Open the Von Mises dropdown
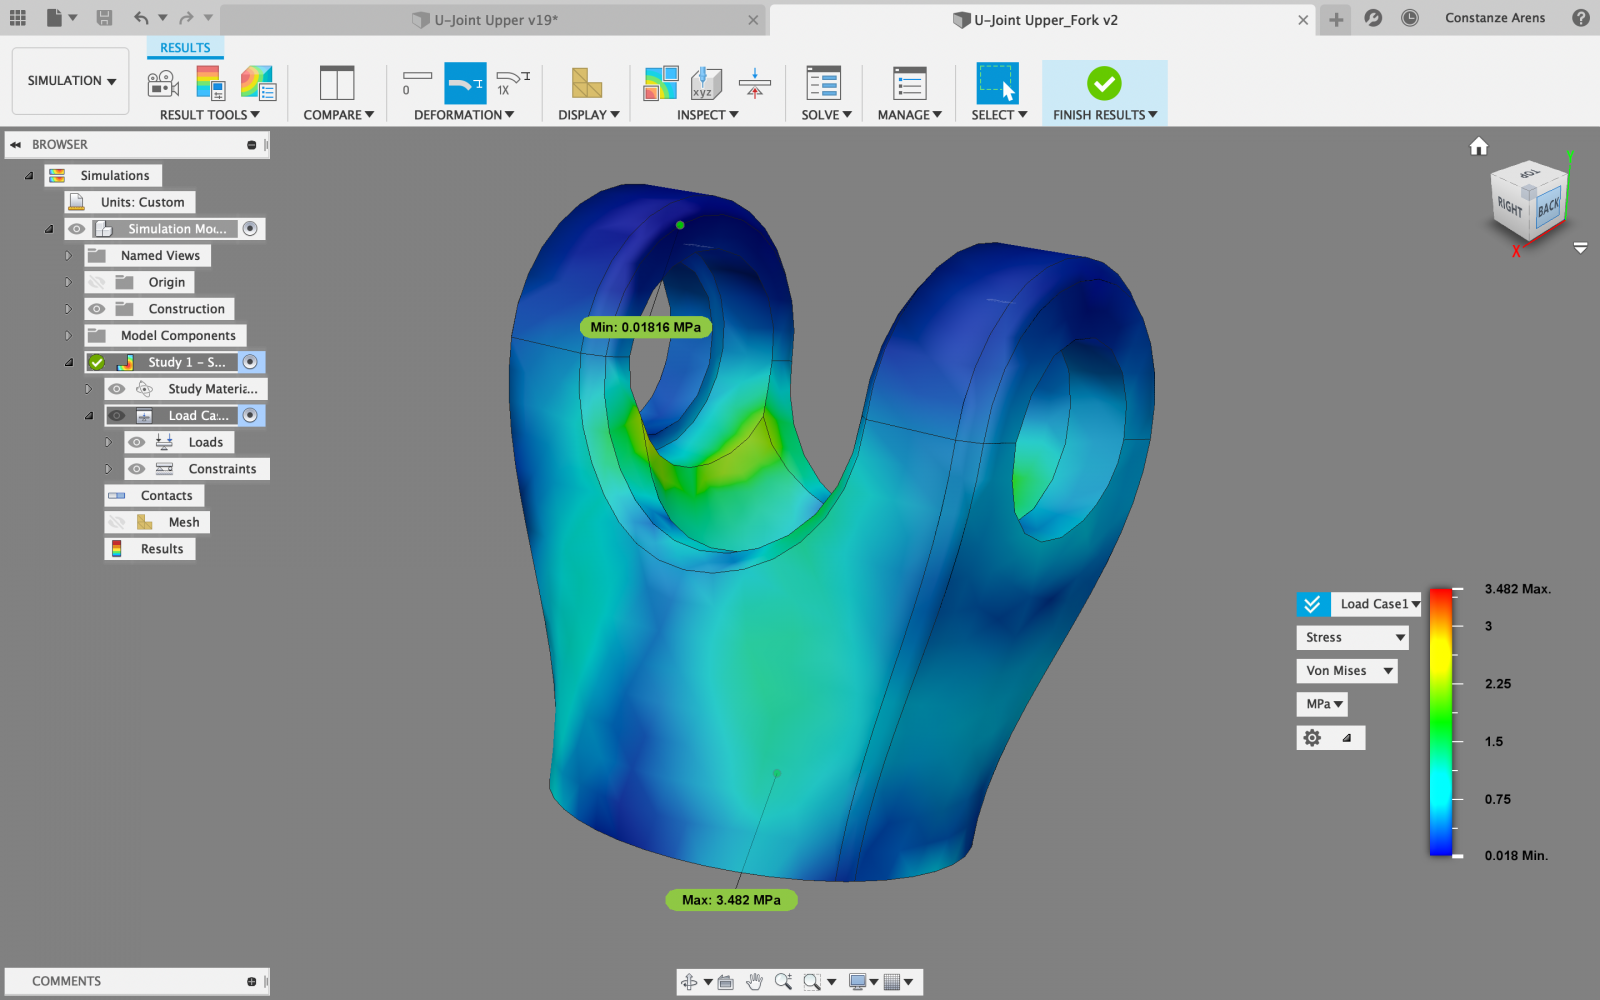Screen dimensions: 1600x1000 click(x=1347, y=671)
